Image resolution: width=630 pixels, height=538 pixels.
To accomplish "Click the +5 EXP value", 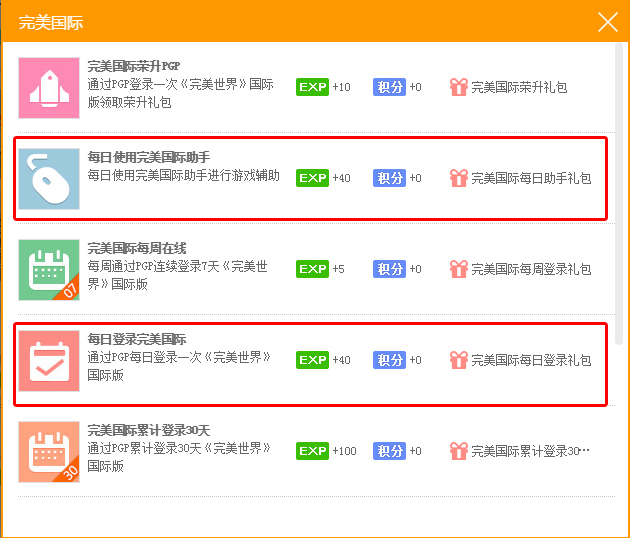I will tap(338, 269).
